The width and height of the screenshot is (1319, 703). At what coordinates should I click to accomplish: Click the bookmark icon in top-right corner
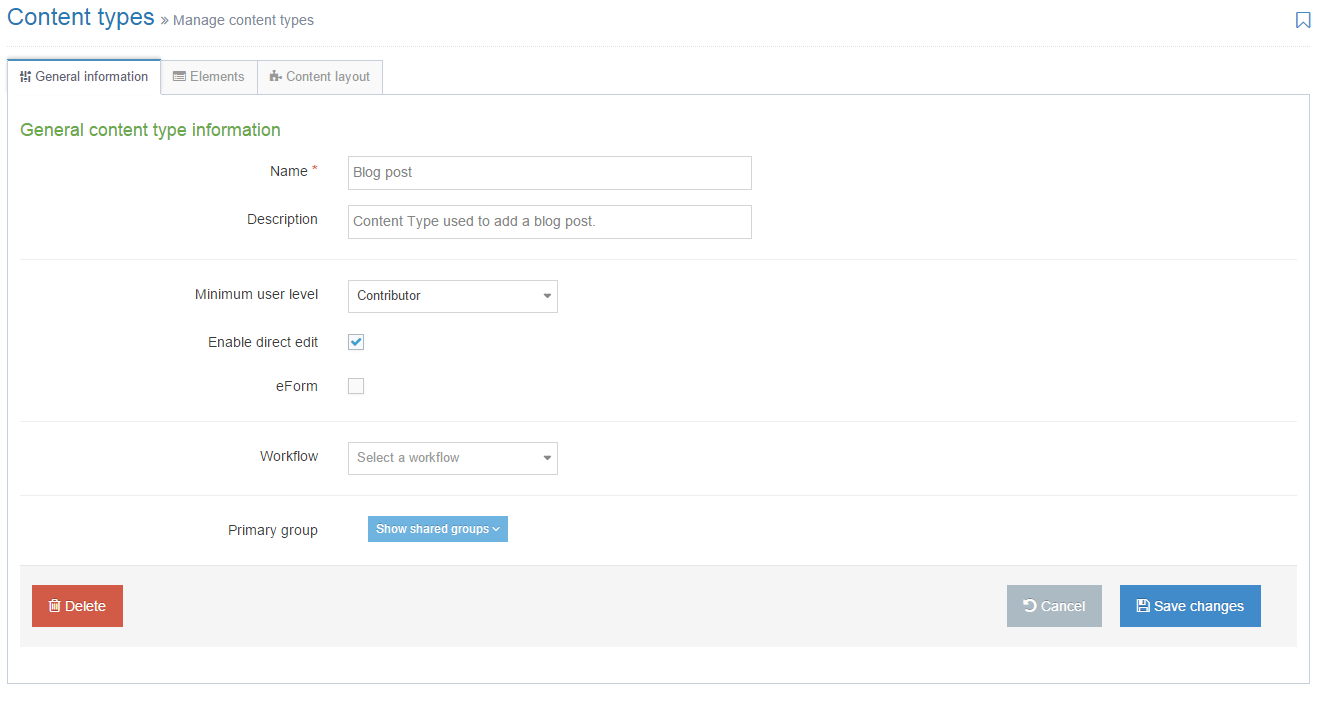[1302, 20]
